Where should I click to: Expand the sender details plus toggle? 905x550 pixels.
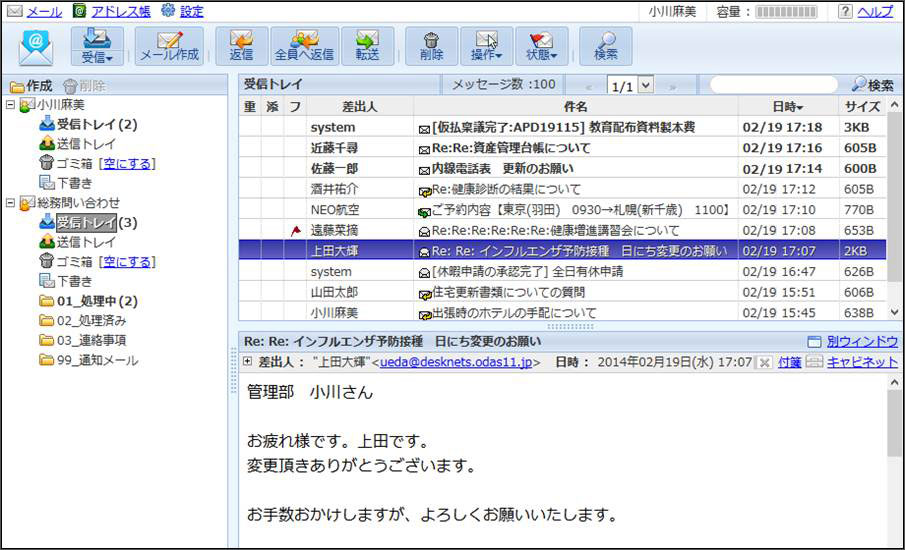point(247,362)
